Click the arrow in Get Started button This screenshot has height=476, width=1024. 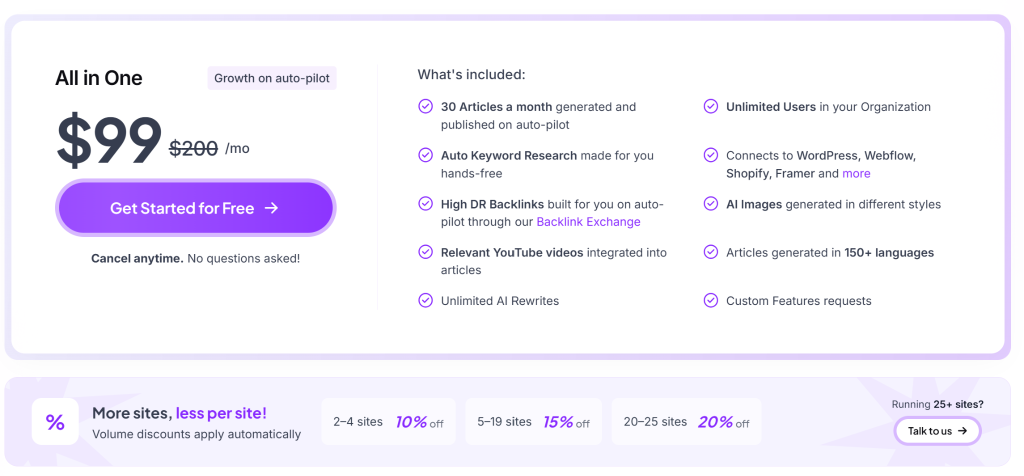tap(272, 208)
